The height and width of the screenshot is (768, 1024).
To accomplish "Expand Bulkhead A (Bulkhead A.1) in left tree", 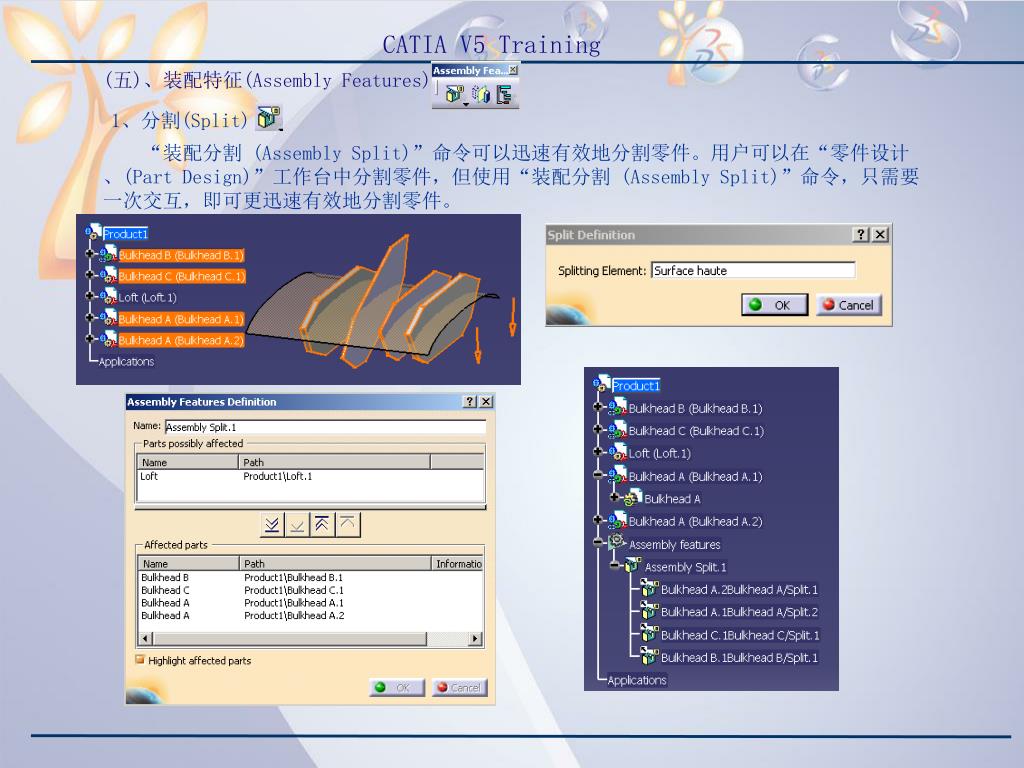I will [89, 317].
